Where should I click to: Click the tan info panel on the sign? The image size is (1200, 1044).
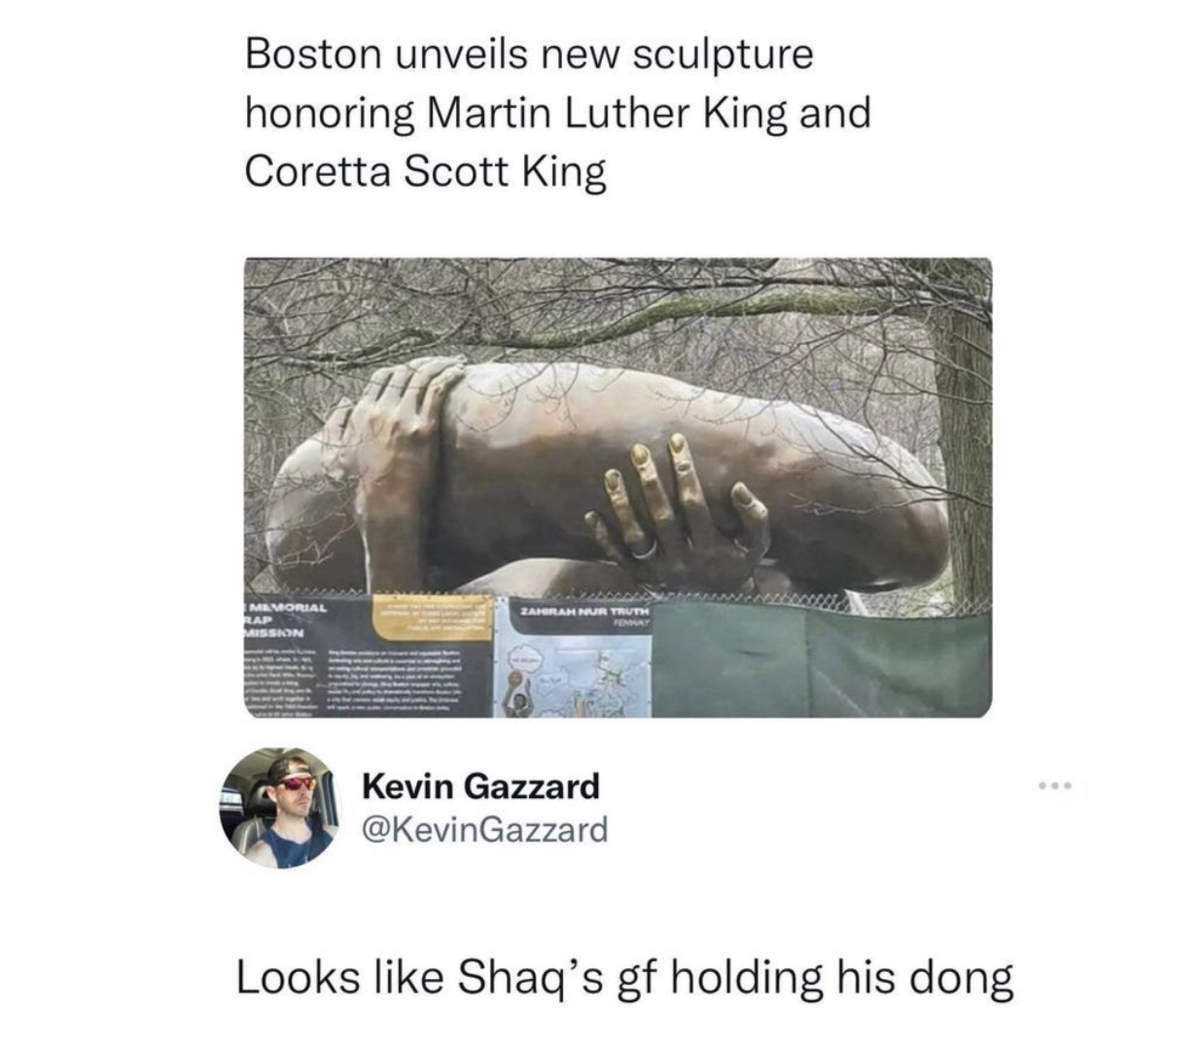click(430, 618)
